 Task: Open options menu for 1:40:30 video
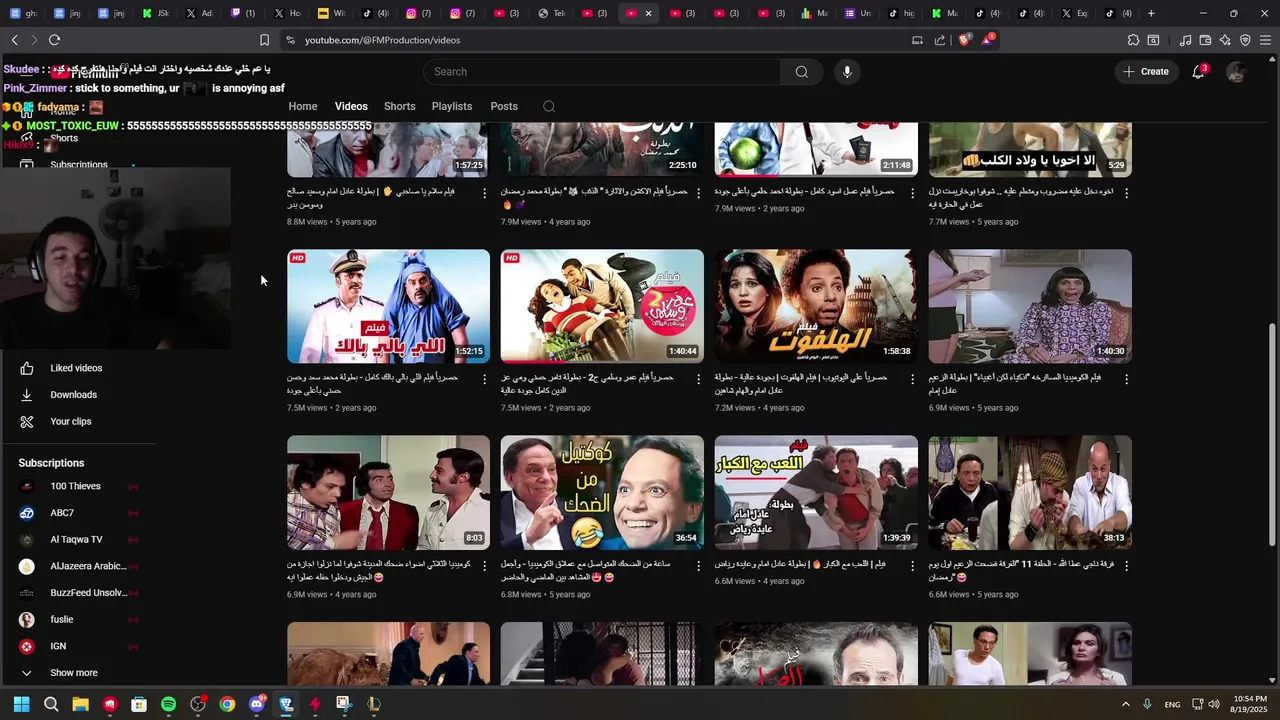click(x=1126, y=379)
